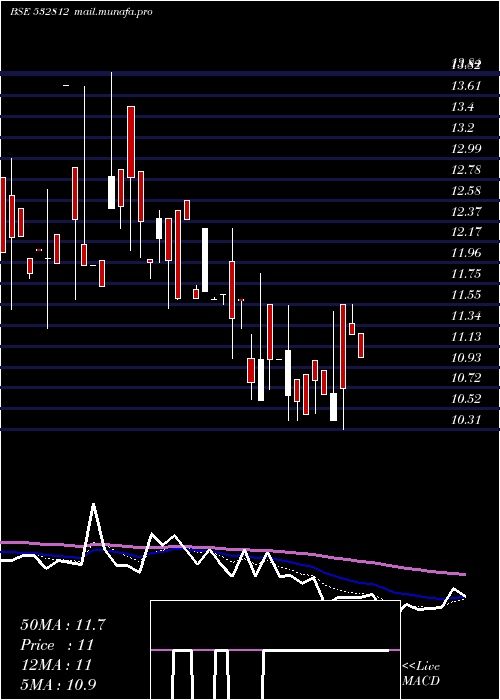This screenshot has width=500, height=700.
Task: Click the 11.75 price axis label
Action: (x=466, y=274)
